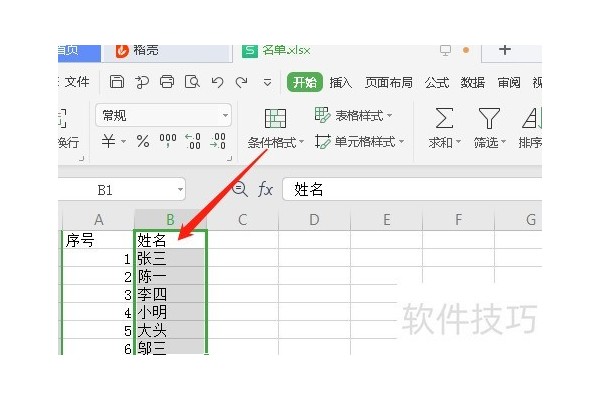Switch to the 插入 tab

pos(341,82)
